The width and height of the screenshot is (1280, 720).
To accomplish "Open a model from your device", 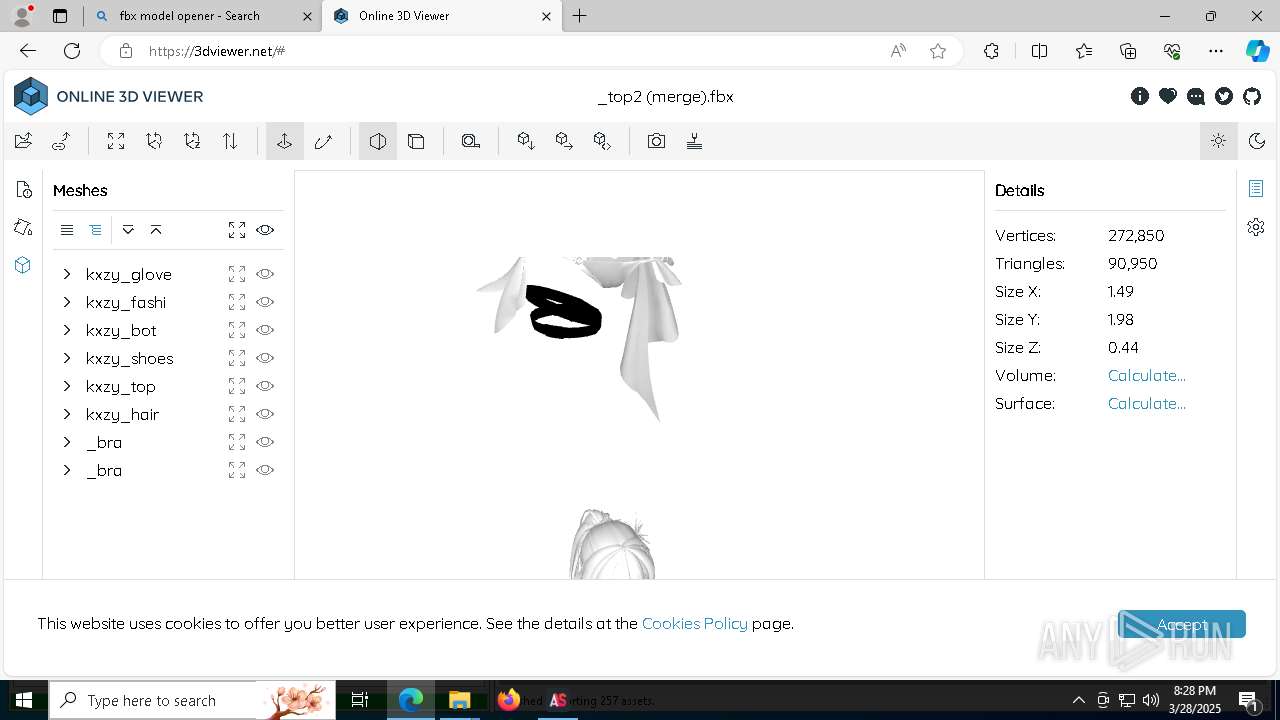I will 23,141.
